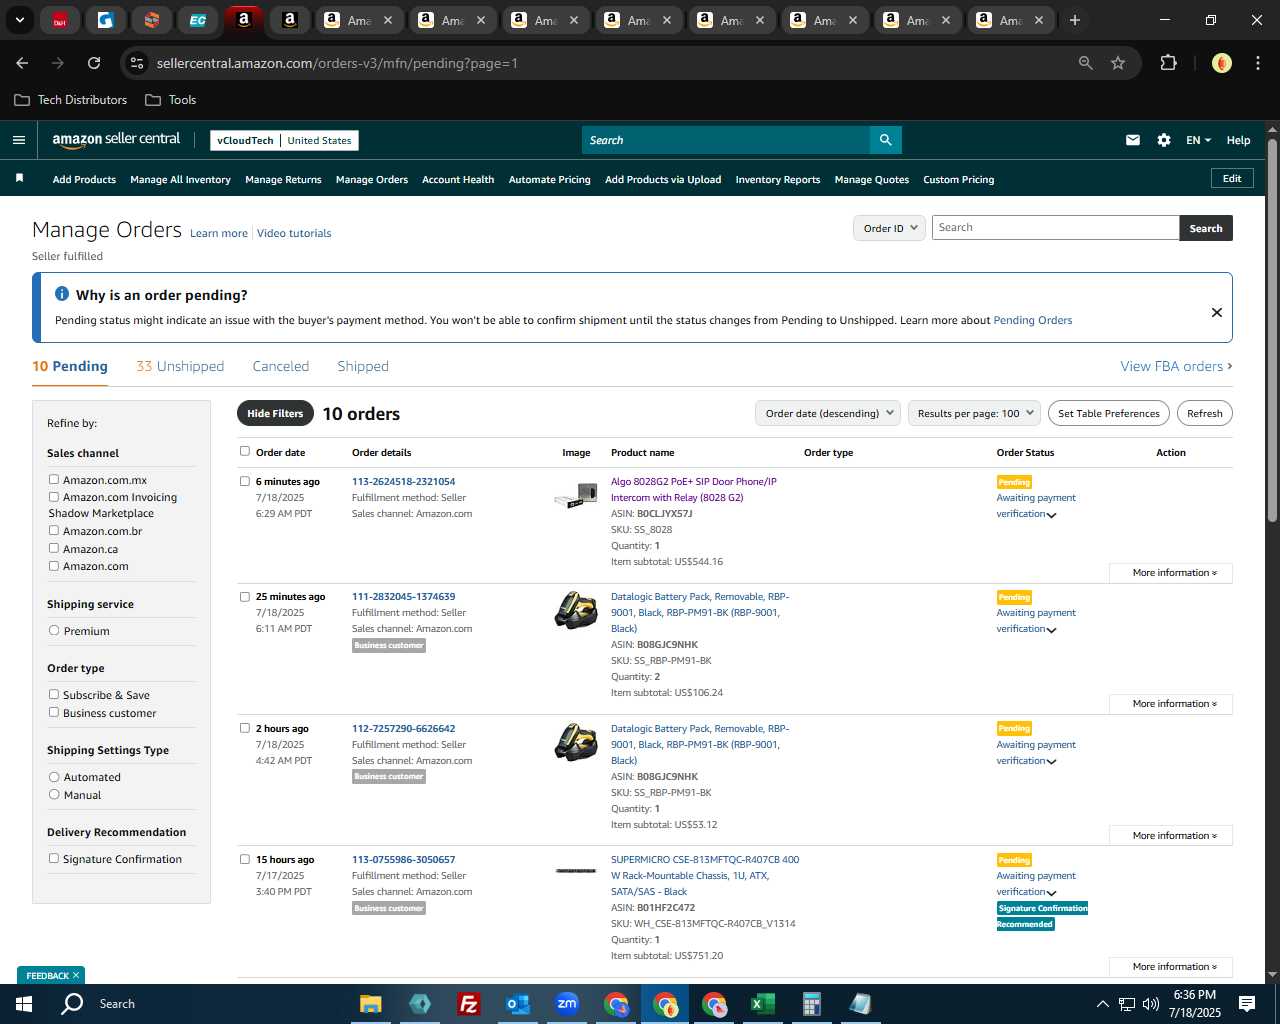Open the settings gear in Seller Central
The width and height of the screenshot is (1280, 1024).
pyautogui.click(x=1164, y=140)
